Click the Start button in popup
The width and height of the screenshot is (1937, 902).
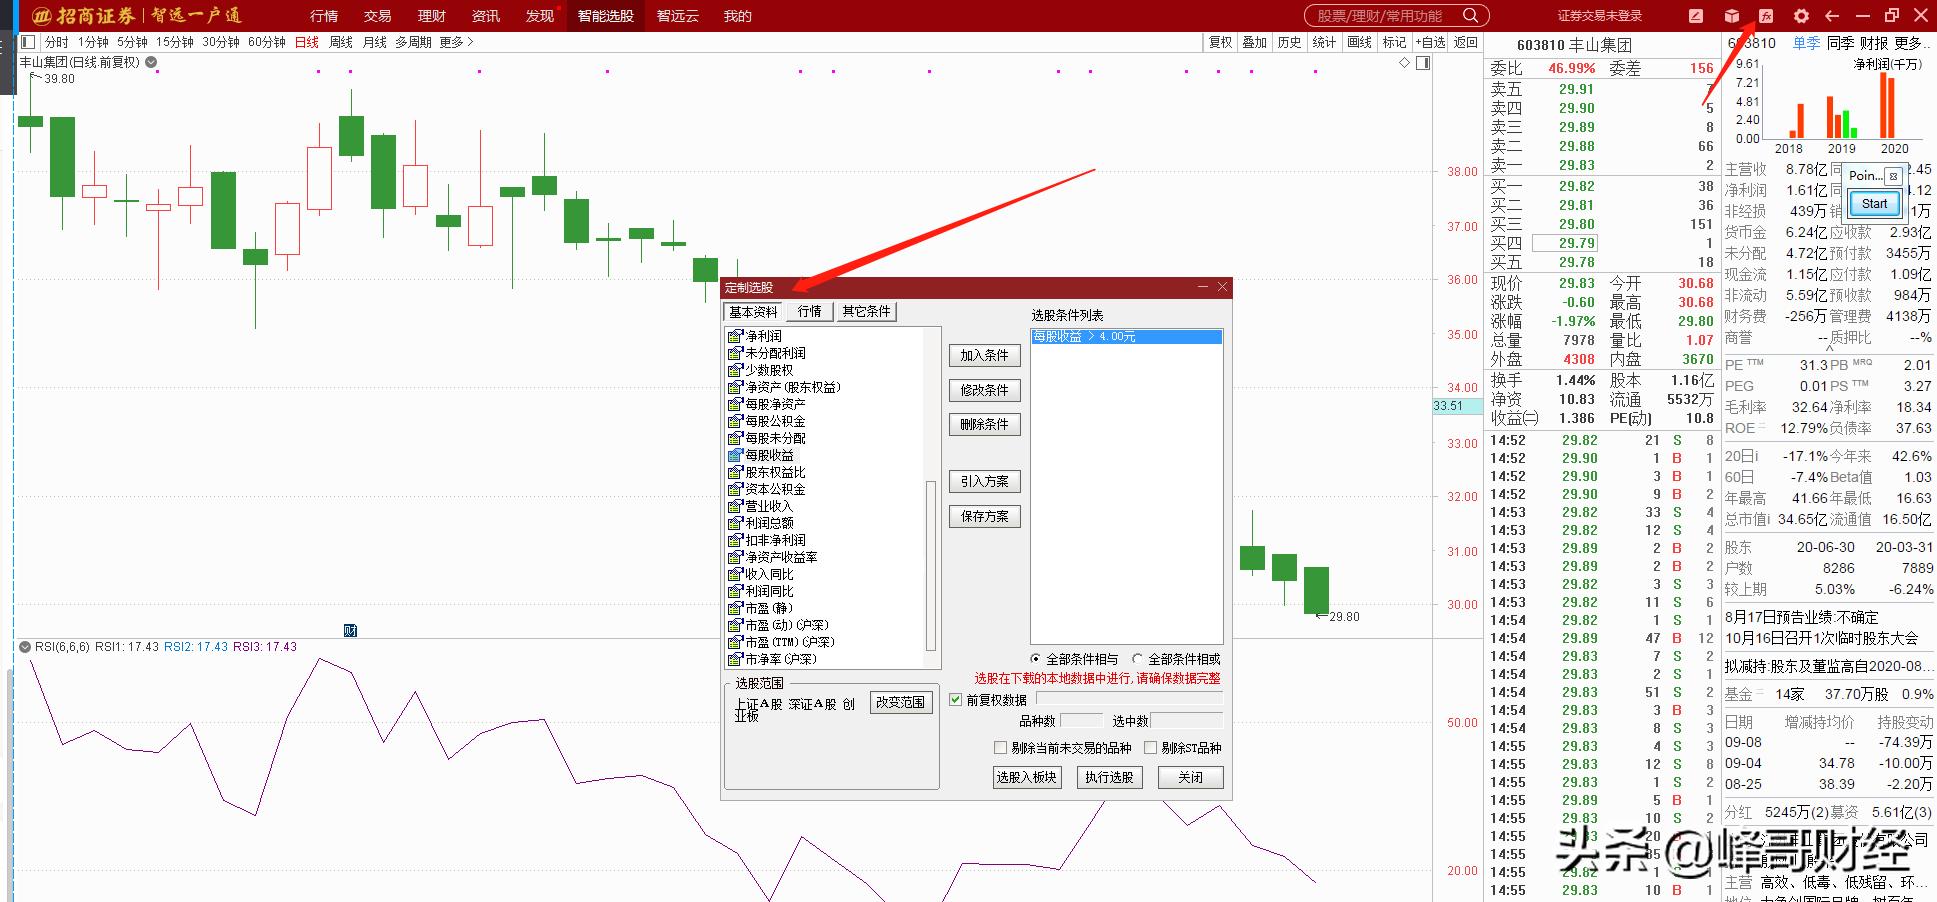tap(1874, 204)
